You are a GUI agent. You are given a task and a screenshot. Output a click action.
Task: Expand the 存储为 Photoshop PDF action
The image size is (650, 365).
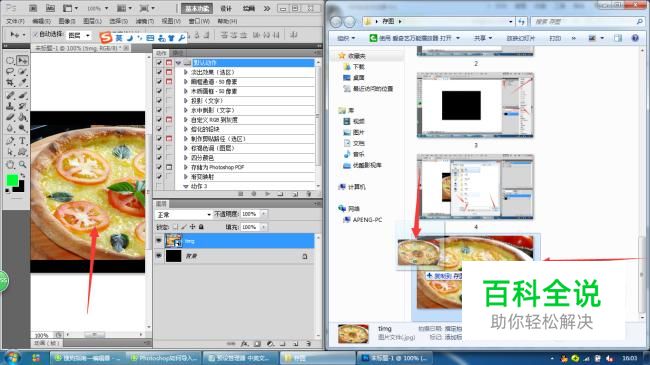coord(186,167)
